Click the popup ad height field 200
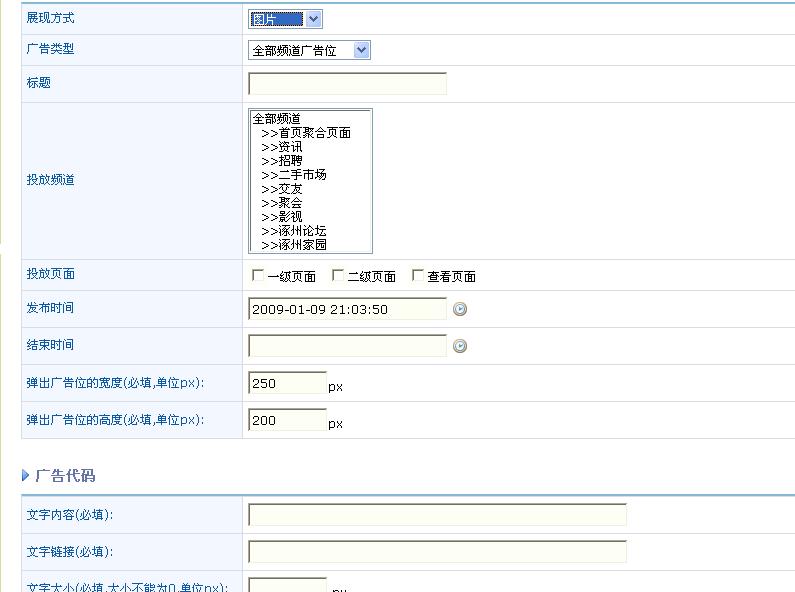 [x=287, y=420]
